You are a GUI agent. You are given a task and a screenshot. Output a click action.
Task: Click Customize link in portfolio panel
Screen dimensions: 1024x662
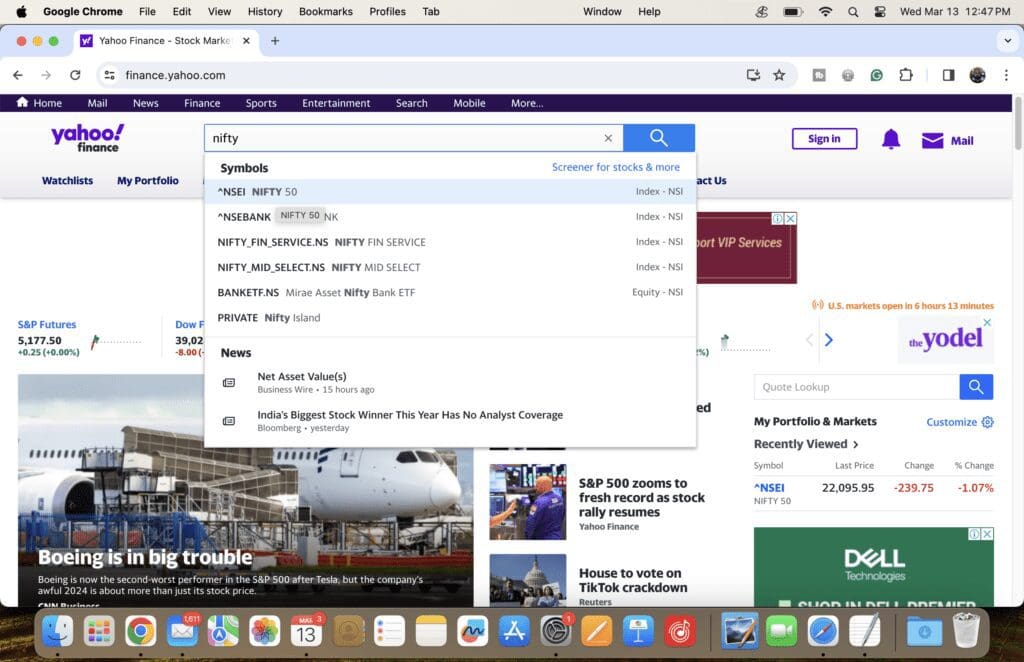952,422
